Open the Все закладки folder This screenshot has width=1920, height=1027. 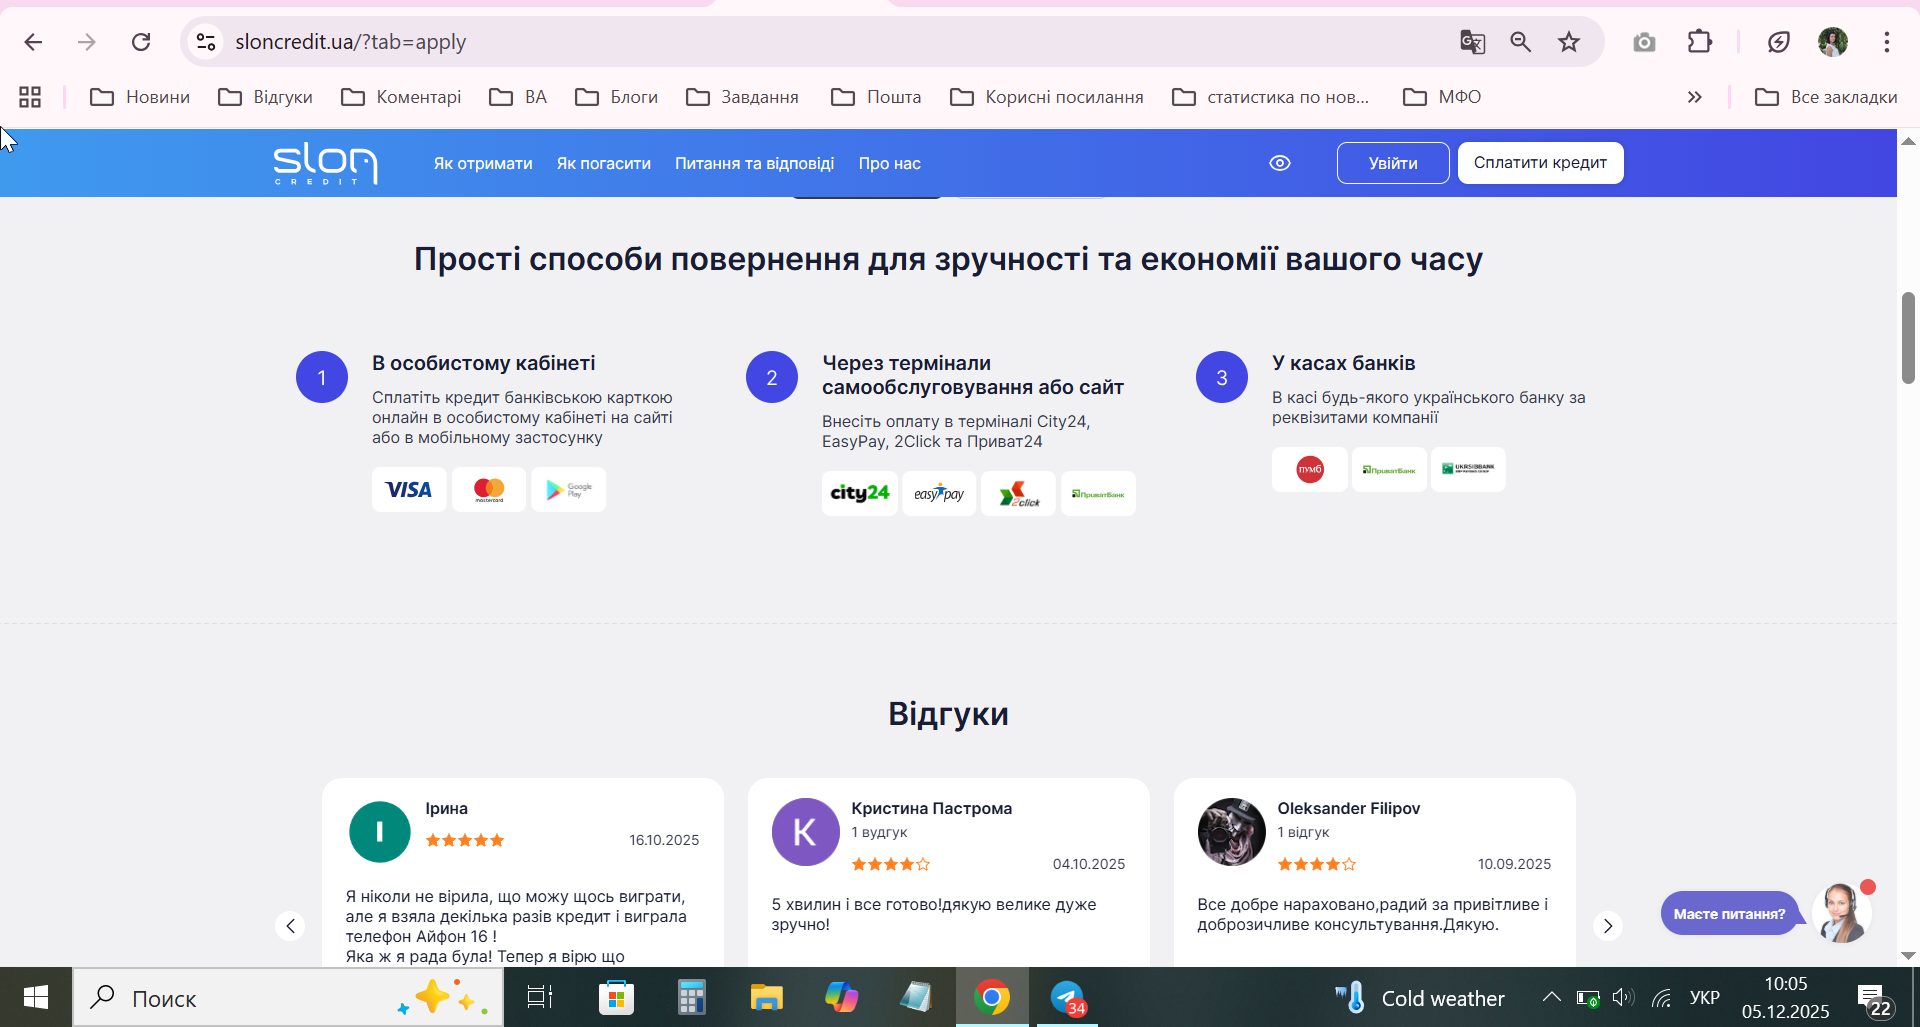tap(1826, 97)
